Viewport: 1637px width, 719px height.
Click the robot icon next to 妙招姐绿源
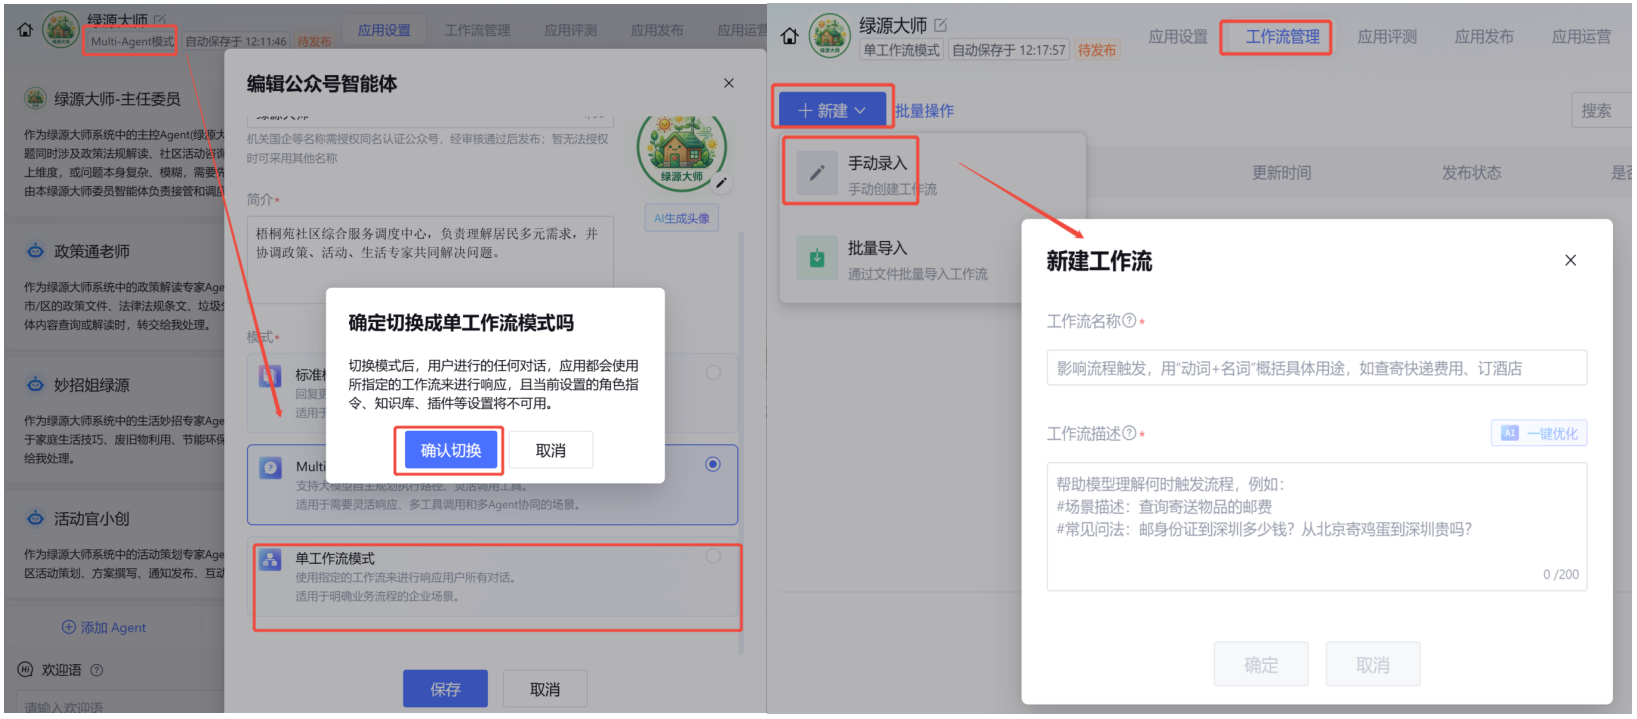click(35, 385)
